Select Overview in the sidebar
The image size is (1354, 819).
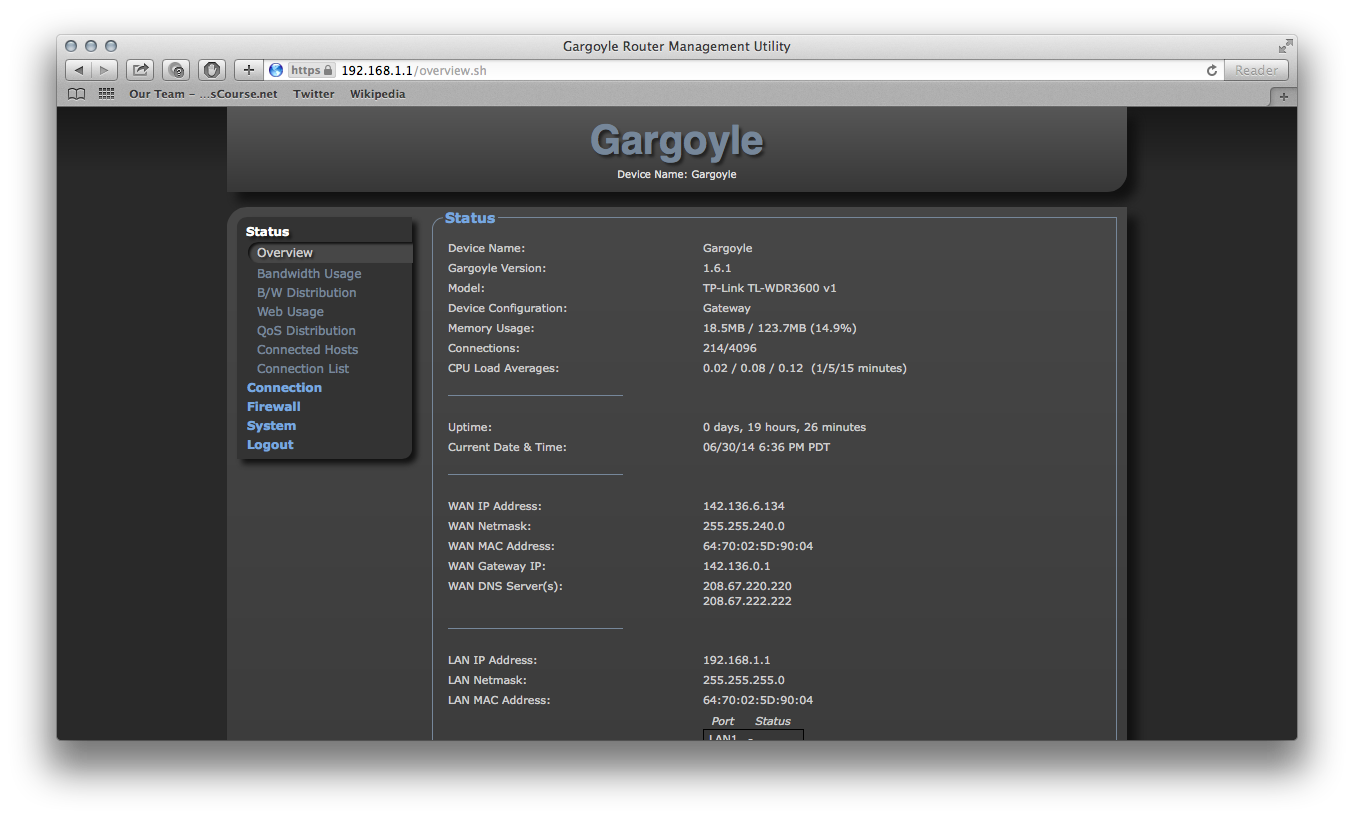click(285, 253)
